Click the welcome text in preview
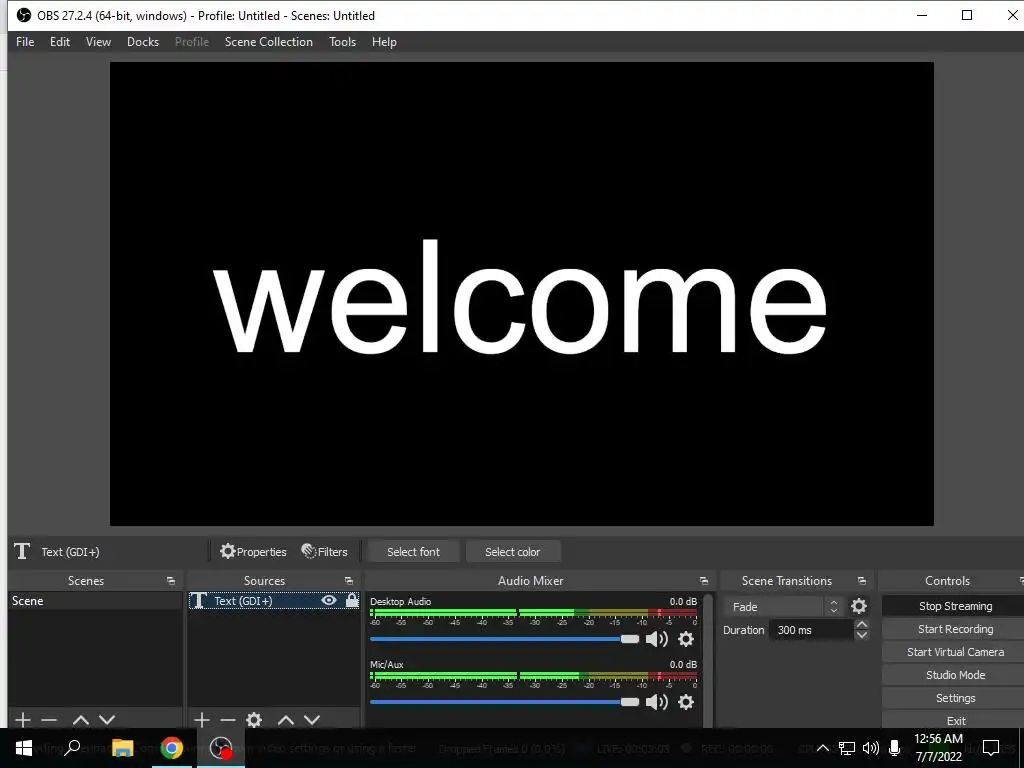 click(x=520, y=297)
